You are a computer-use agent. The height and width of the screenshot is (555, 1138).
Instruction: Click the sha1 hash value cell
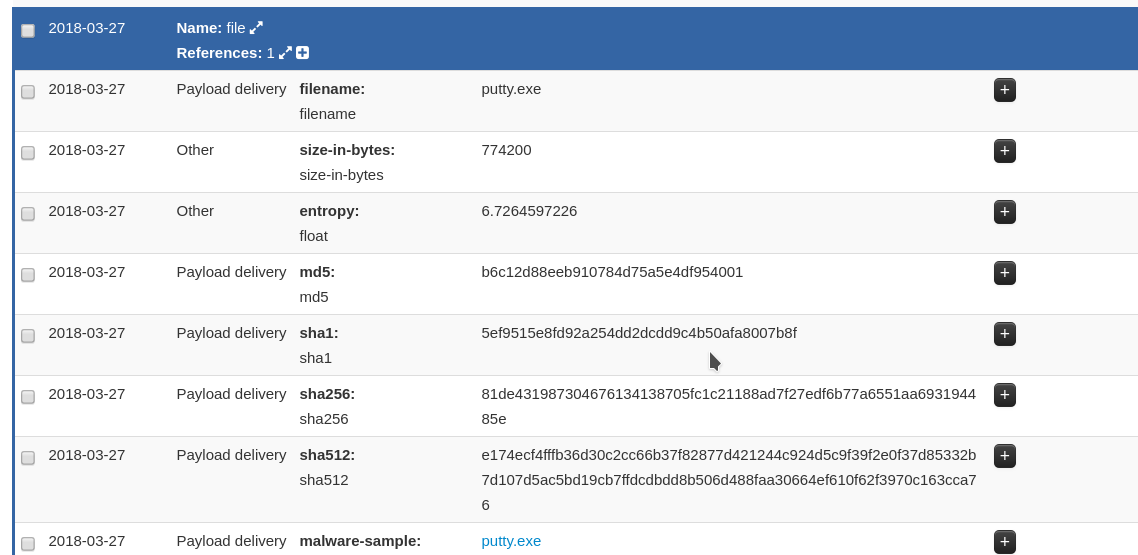click(x=638, y=333)
